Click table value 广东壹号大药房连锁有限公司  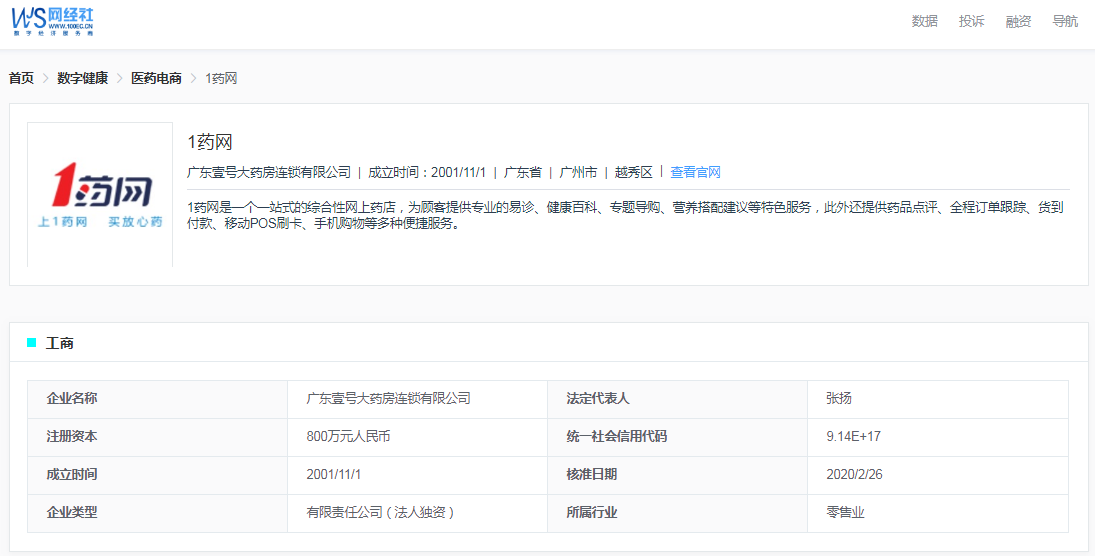point(388,399)
